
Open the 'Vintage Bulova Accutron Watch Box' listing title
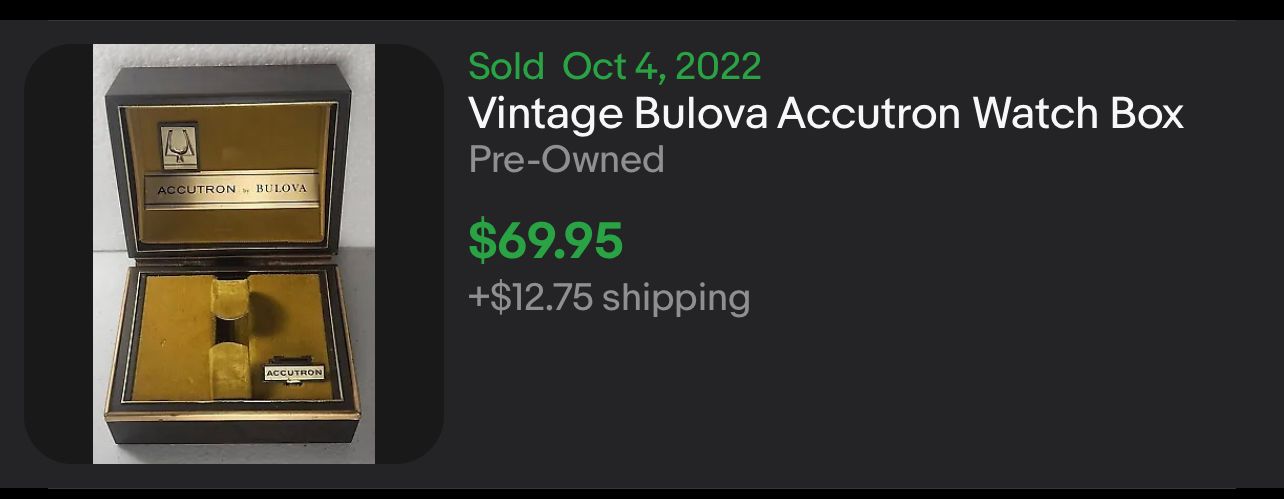point(826,114)
